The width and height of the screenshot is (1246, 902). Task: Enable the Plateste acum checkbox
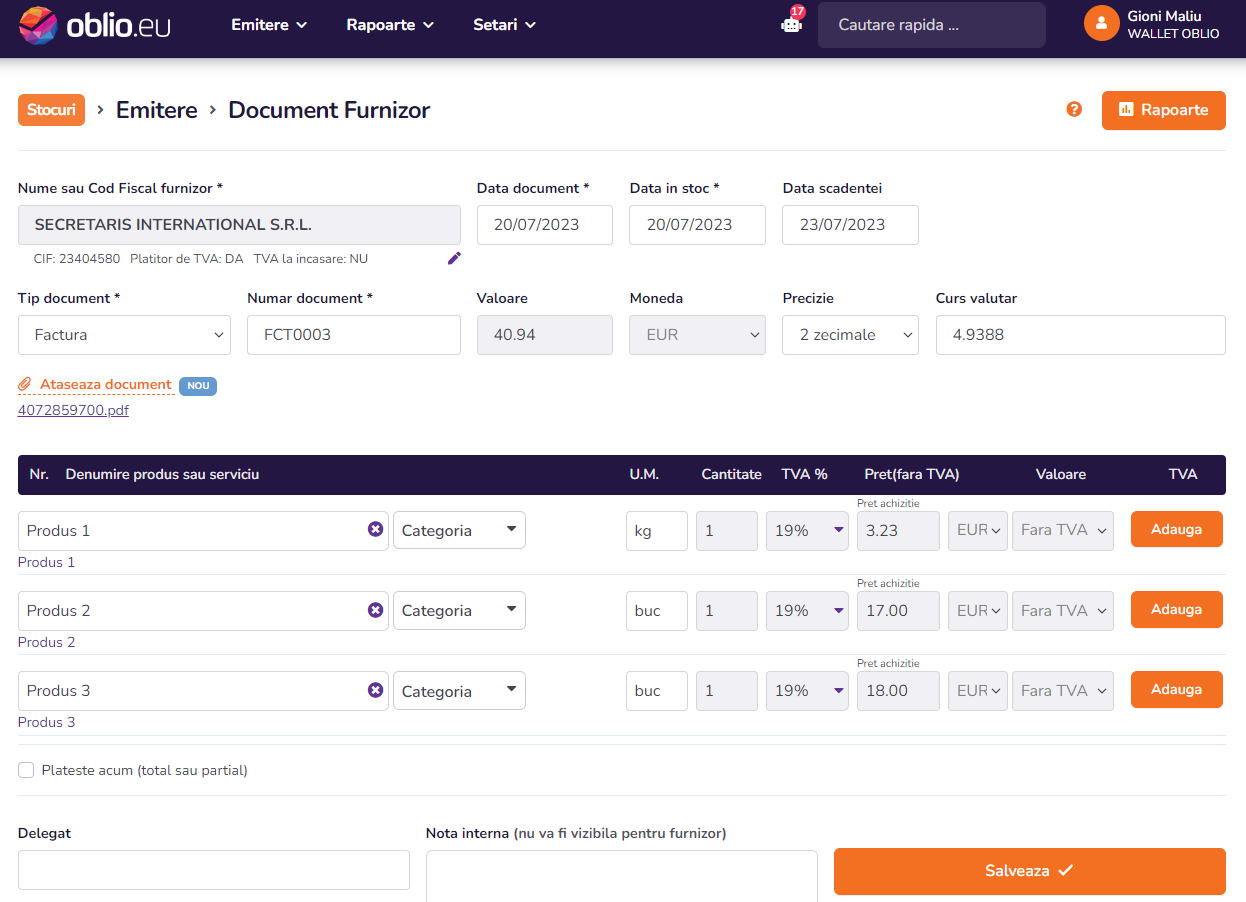point(26,770)
